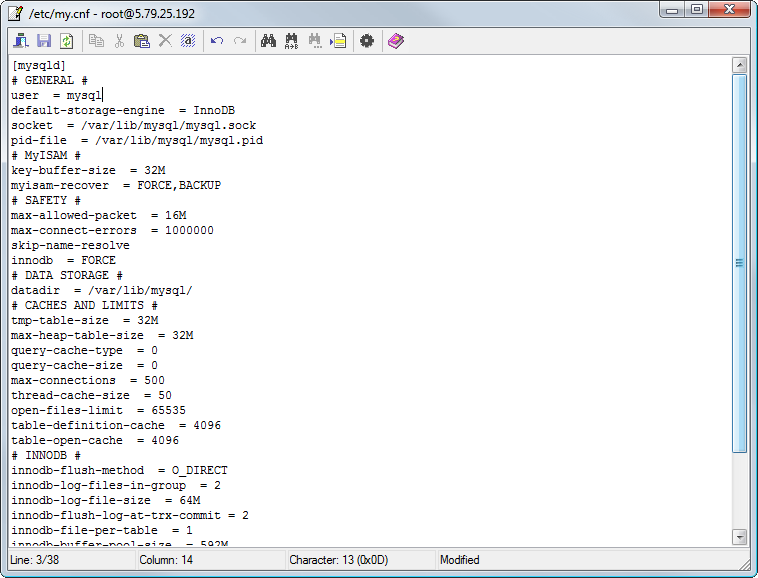Click the 'pid-file' mysql.pid line

coord(137,140)
